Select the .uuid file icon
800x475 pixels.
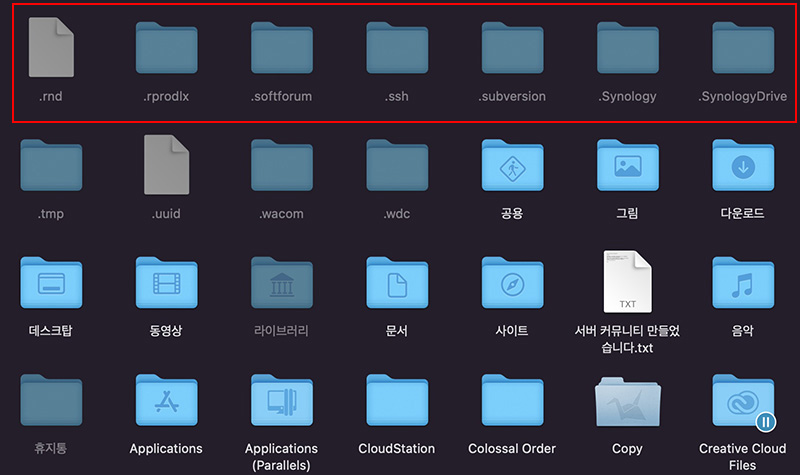pyautogui.click(x=166, y=165)
